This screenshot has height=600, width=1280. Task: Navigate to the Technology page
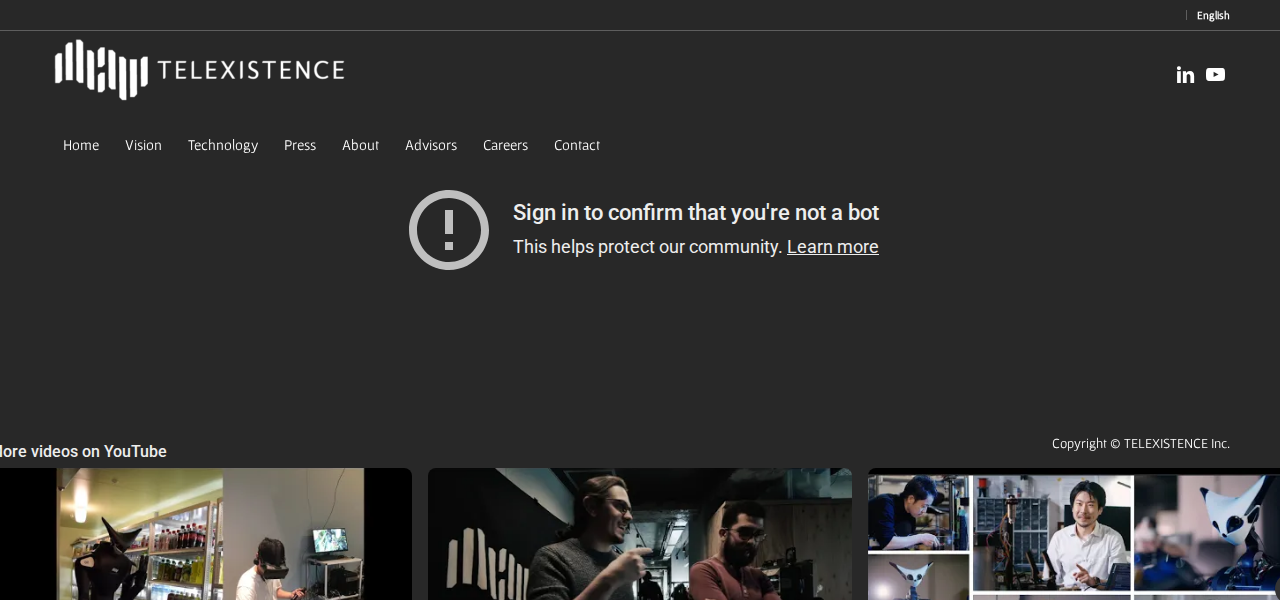pyautogui.click(x=223, y=145)
